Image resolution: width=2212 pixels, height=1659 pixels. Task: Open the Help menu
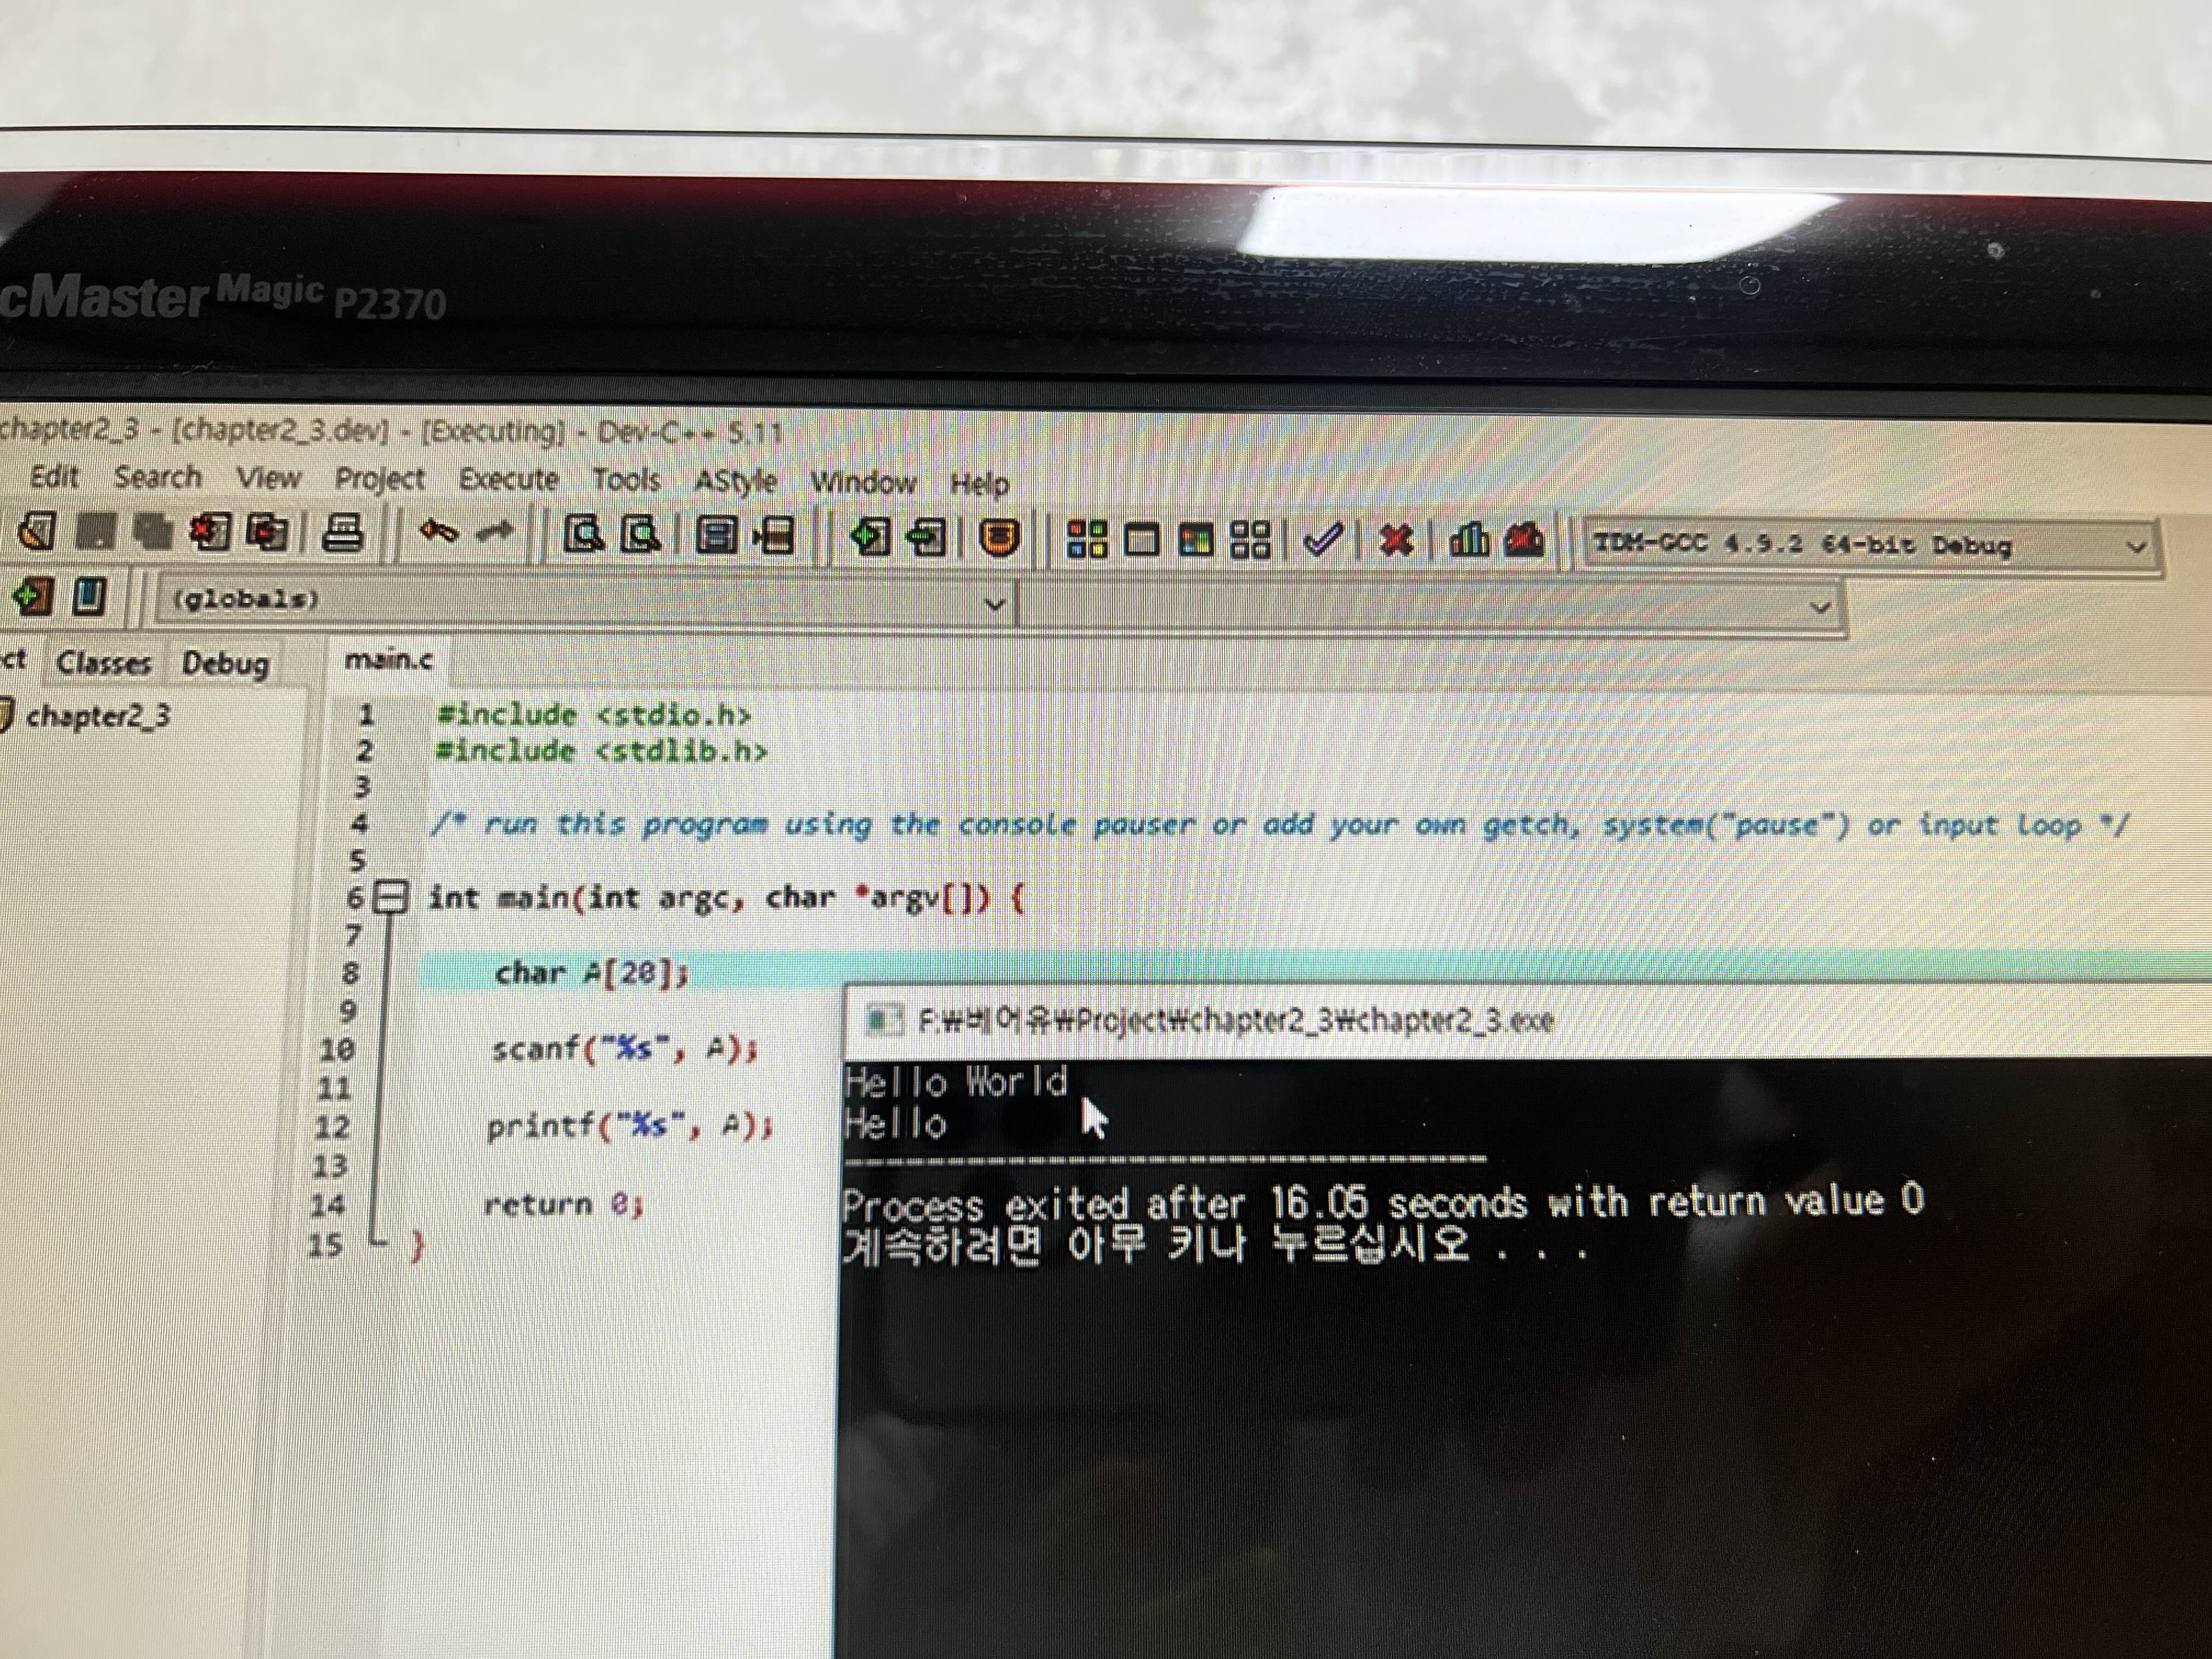pos(979,484)
